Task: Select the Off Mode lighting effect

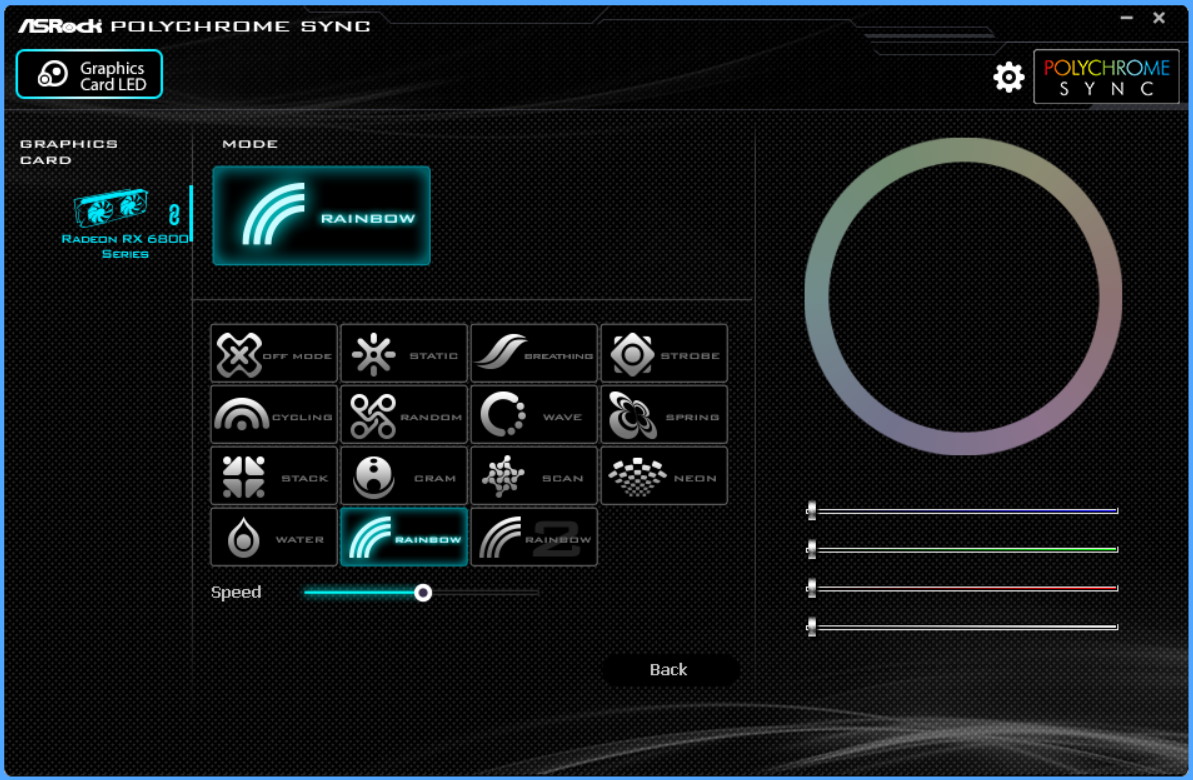Action: pos(274,354)
